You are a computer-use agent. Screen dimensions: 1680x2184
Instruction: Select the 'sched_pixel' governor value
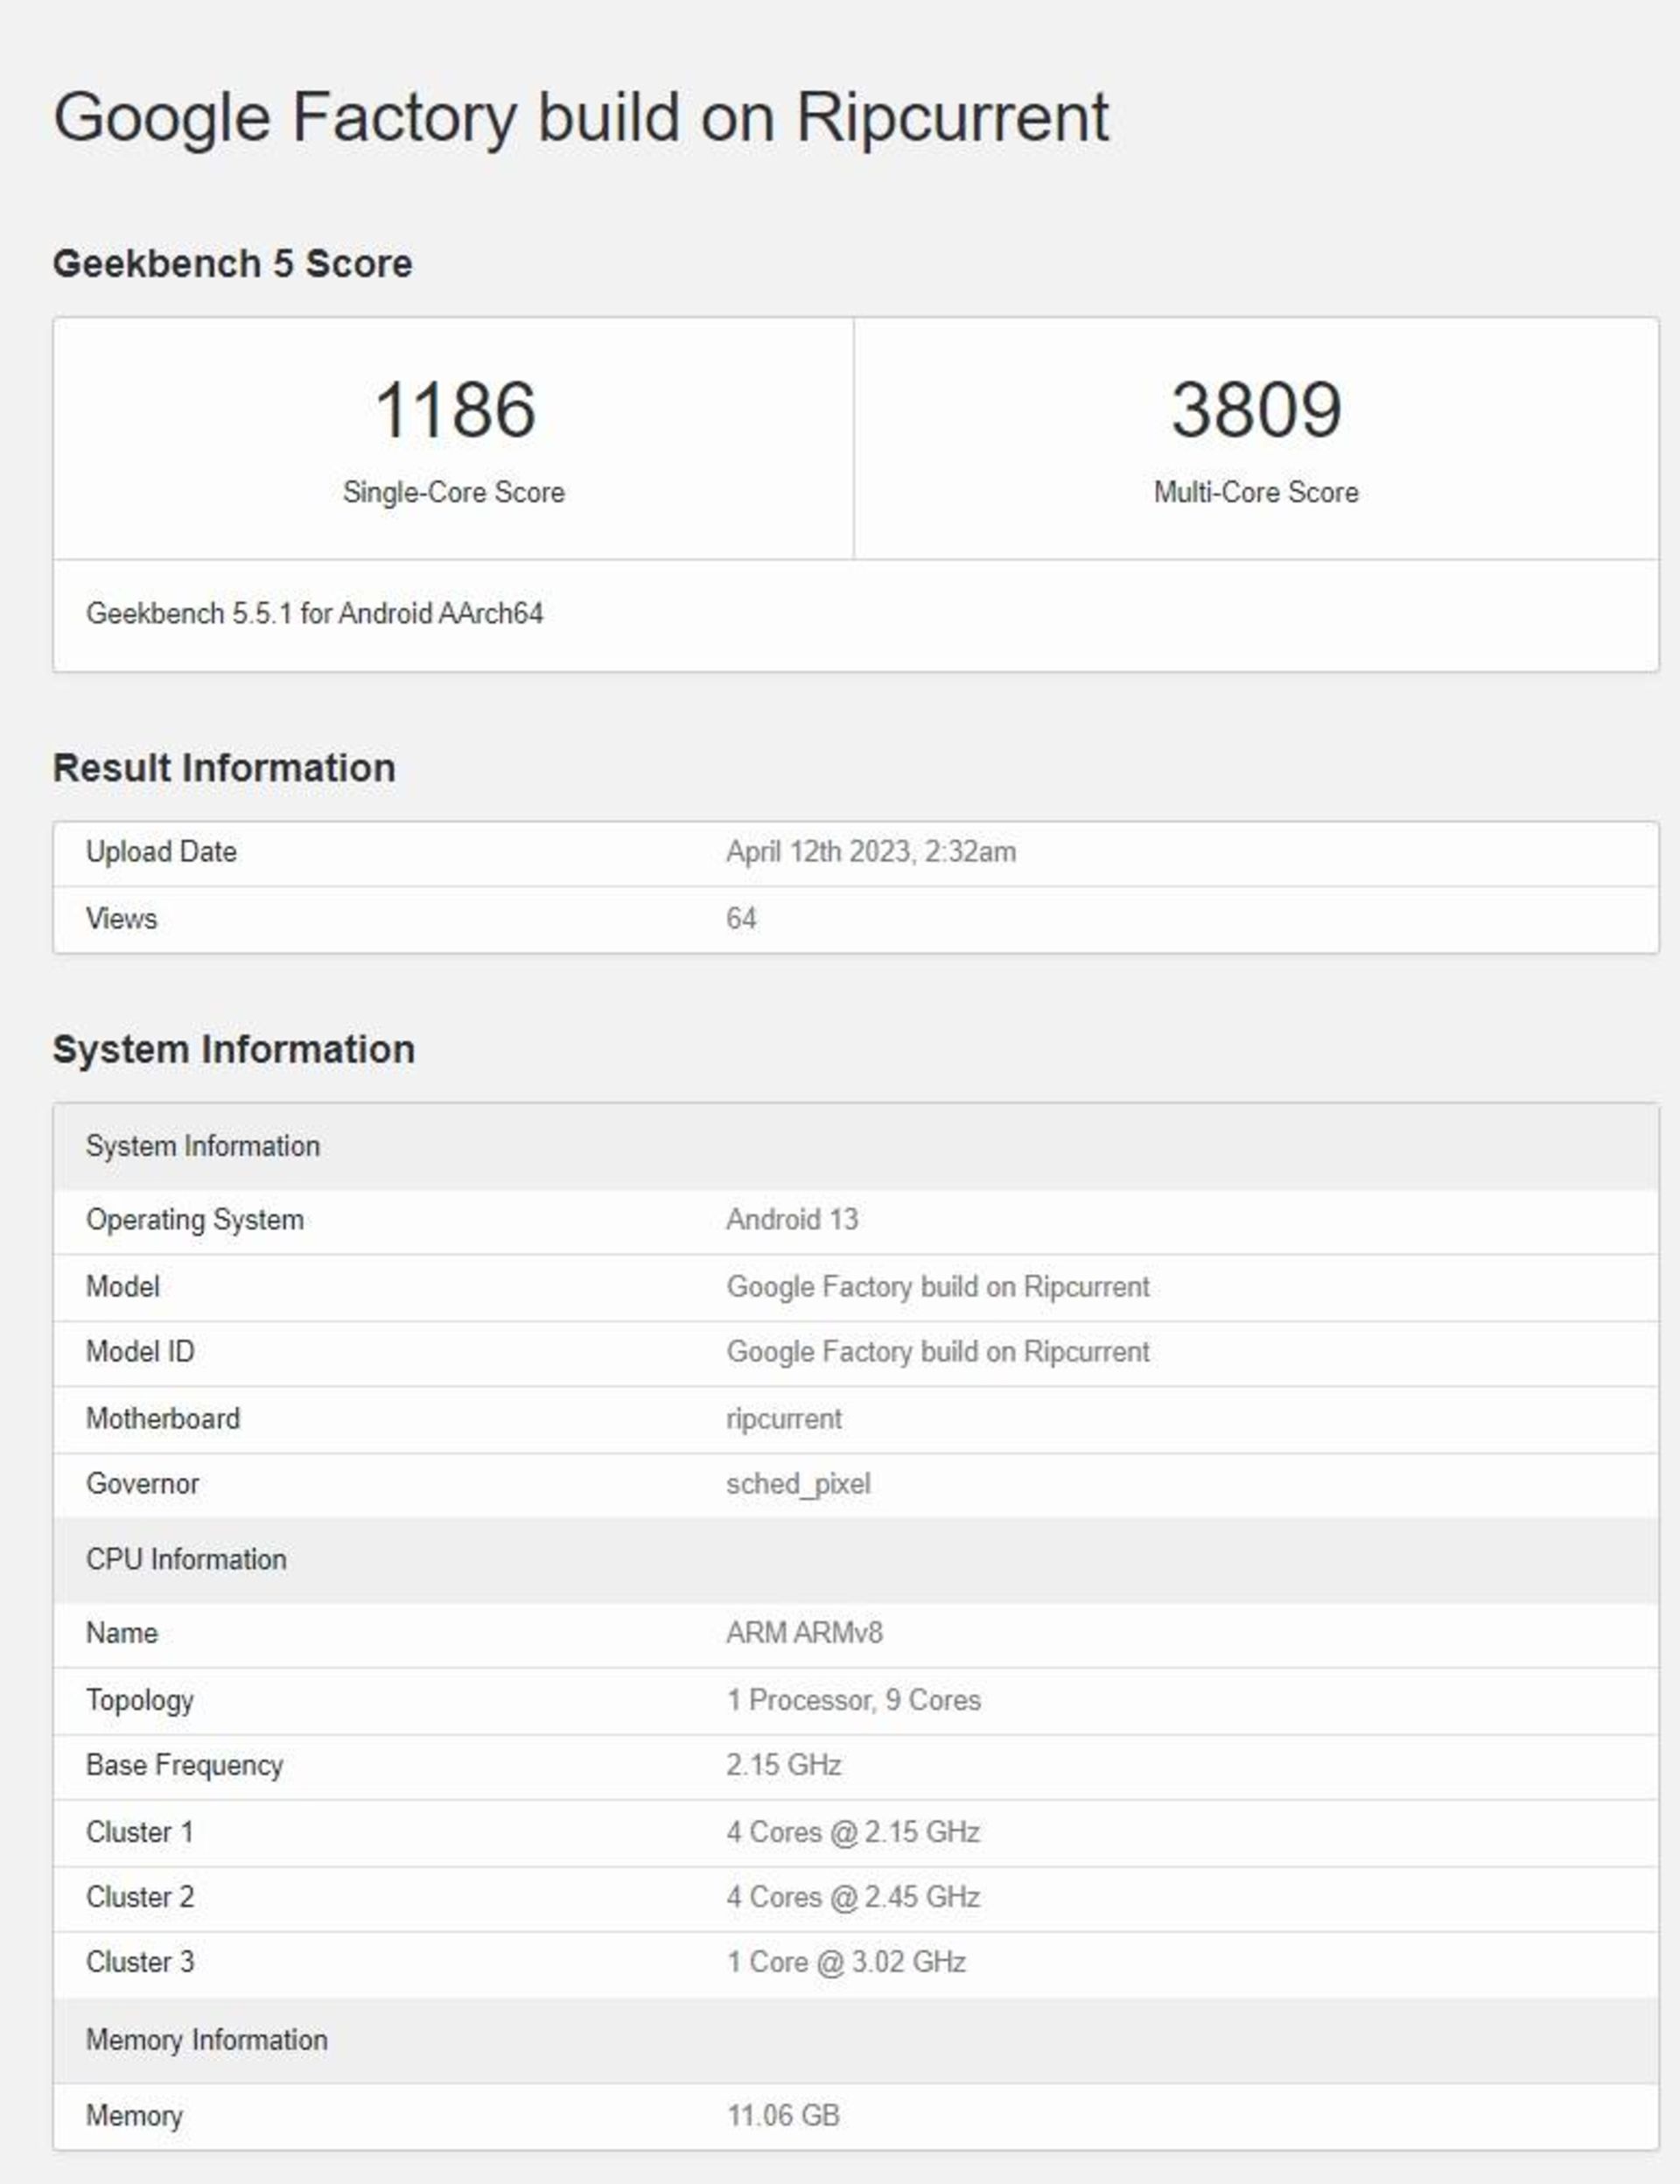[798, 1484]
